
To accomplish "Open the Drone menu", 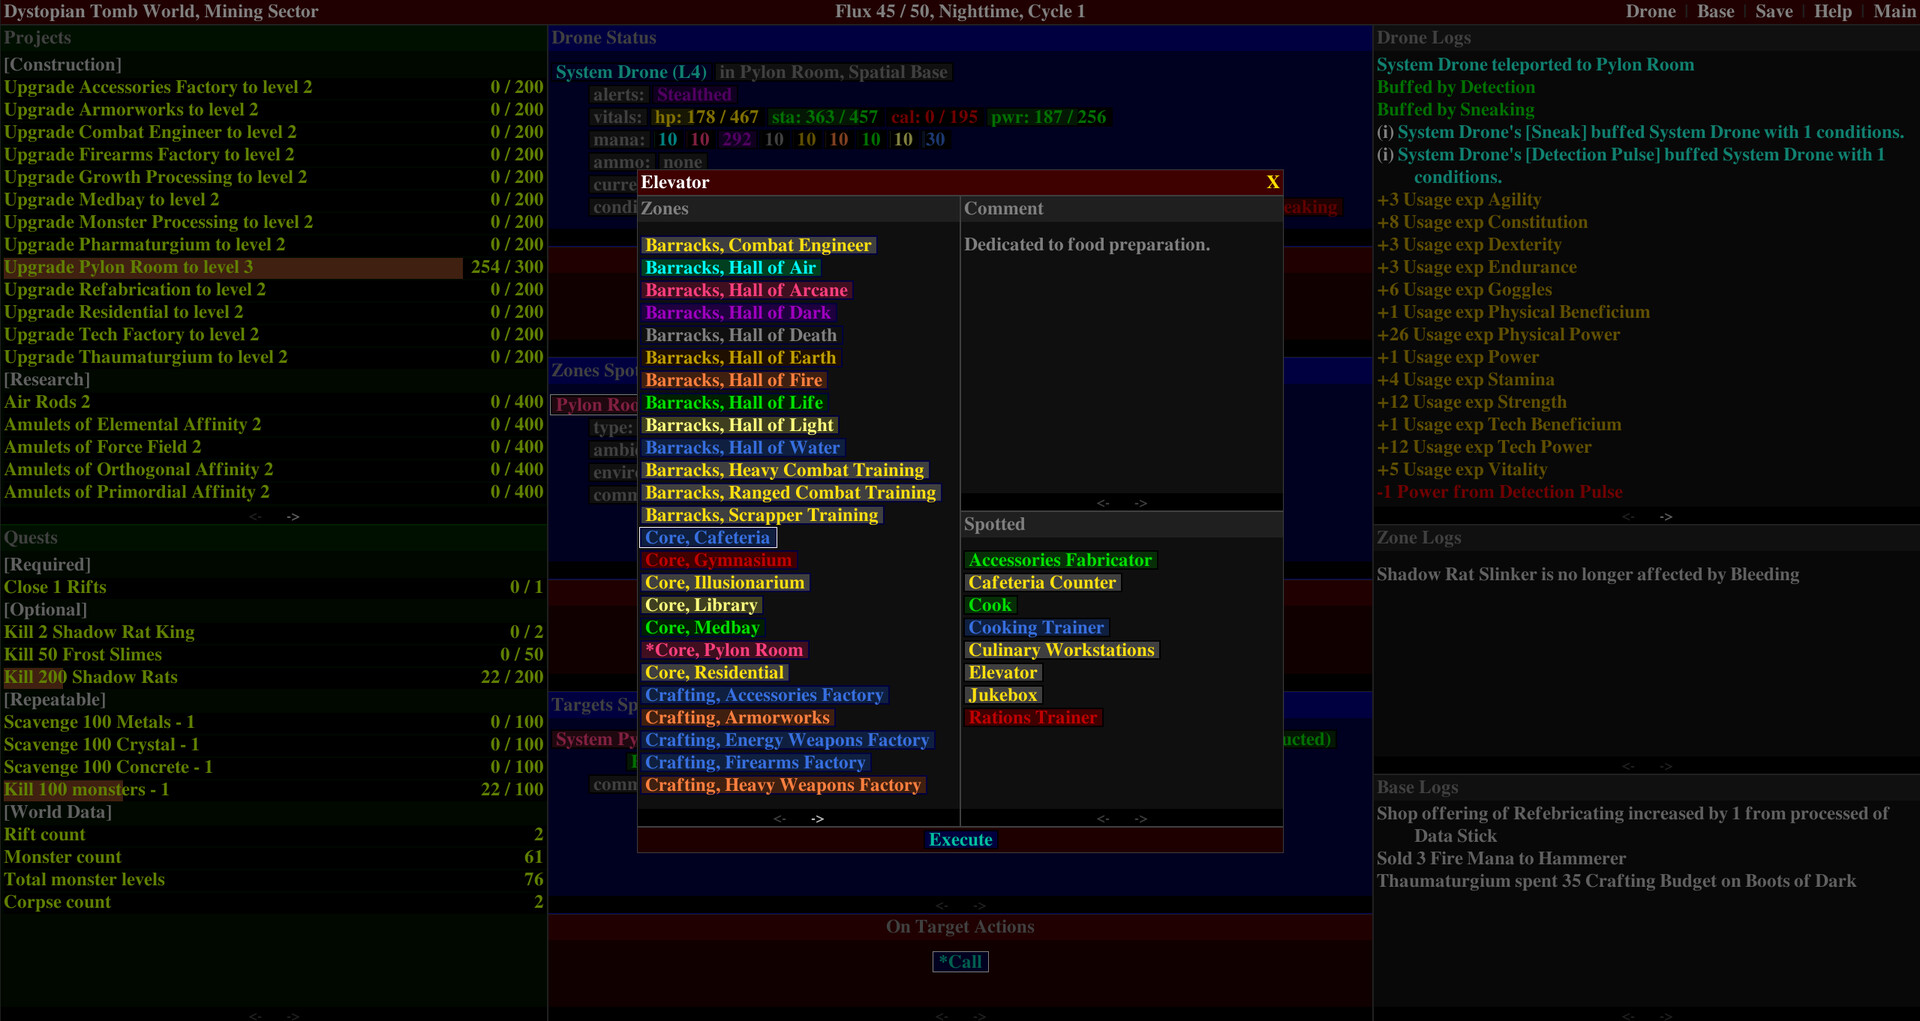I will click(x=1650, y=11).
